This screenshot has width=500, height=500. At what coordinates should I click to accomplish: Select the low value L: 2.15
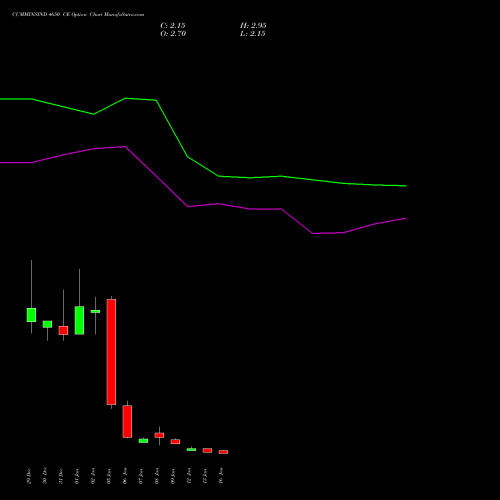pos(253,34)
